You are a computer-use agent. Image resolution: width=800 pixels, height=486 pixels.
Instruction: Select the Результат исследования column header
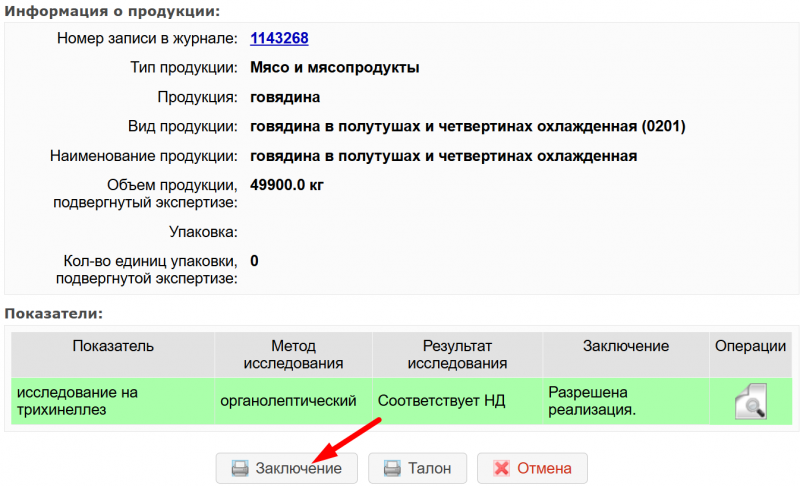(x=457, y=354)
